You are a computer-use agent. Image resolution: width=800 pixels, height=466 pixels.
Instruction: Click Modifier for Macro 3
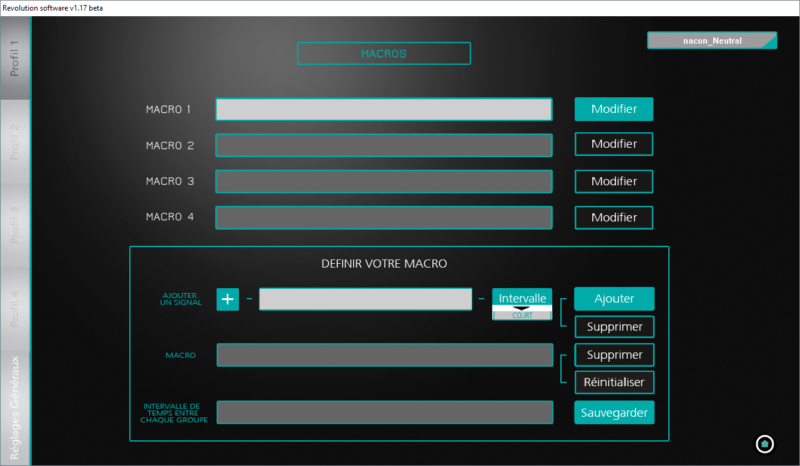[614, 181]
